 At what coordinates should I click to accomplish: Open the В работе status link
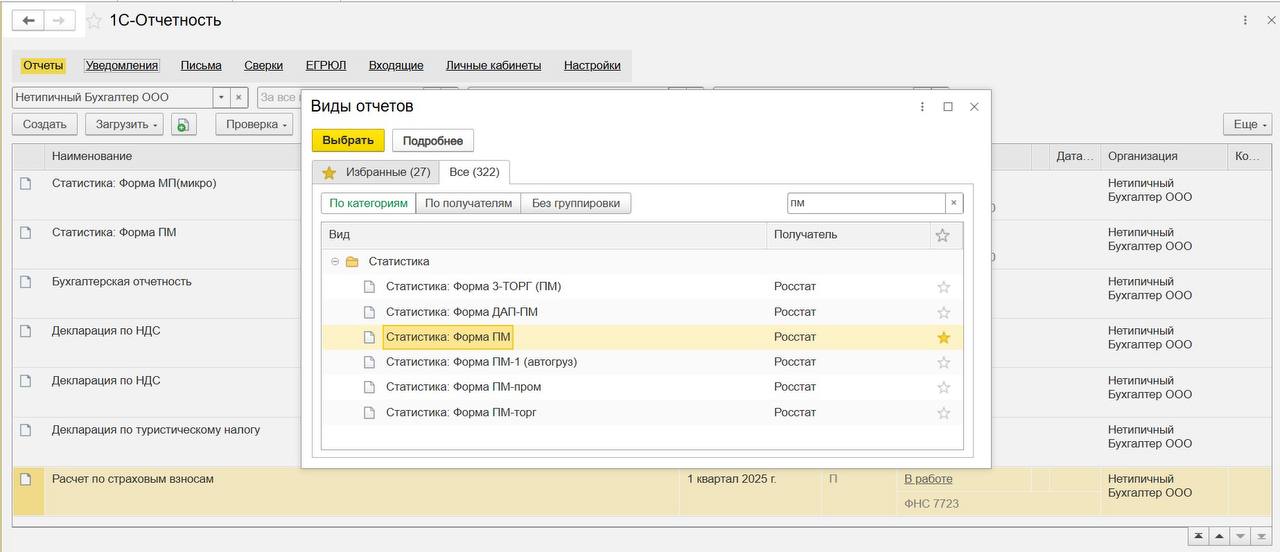(x=928, y=479)
